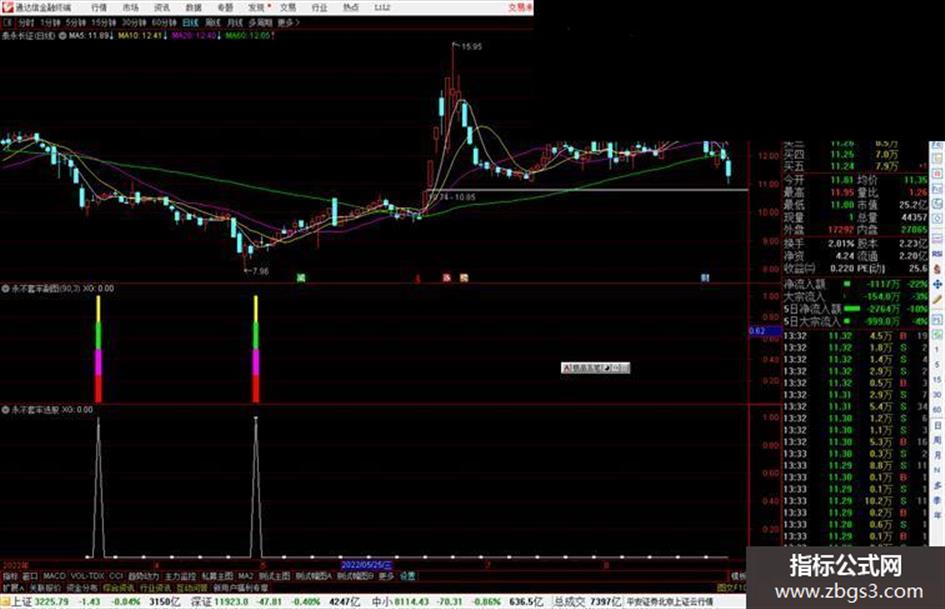Select the 月线 monthly chart period
The image size is (945, 609).
tap(234, 23)
